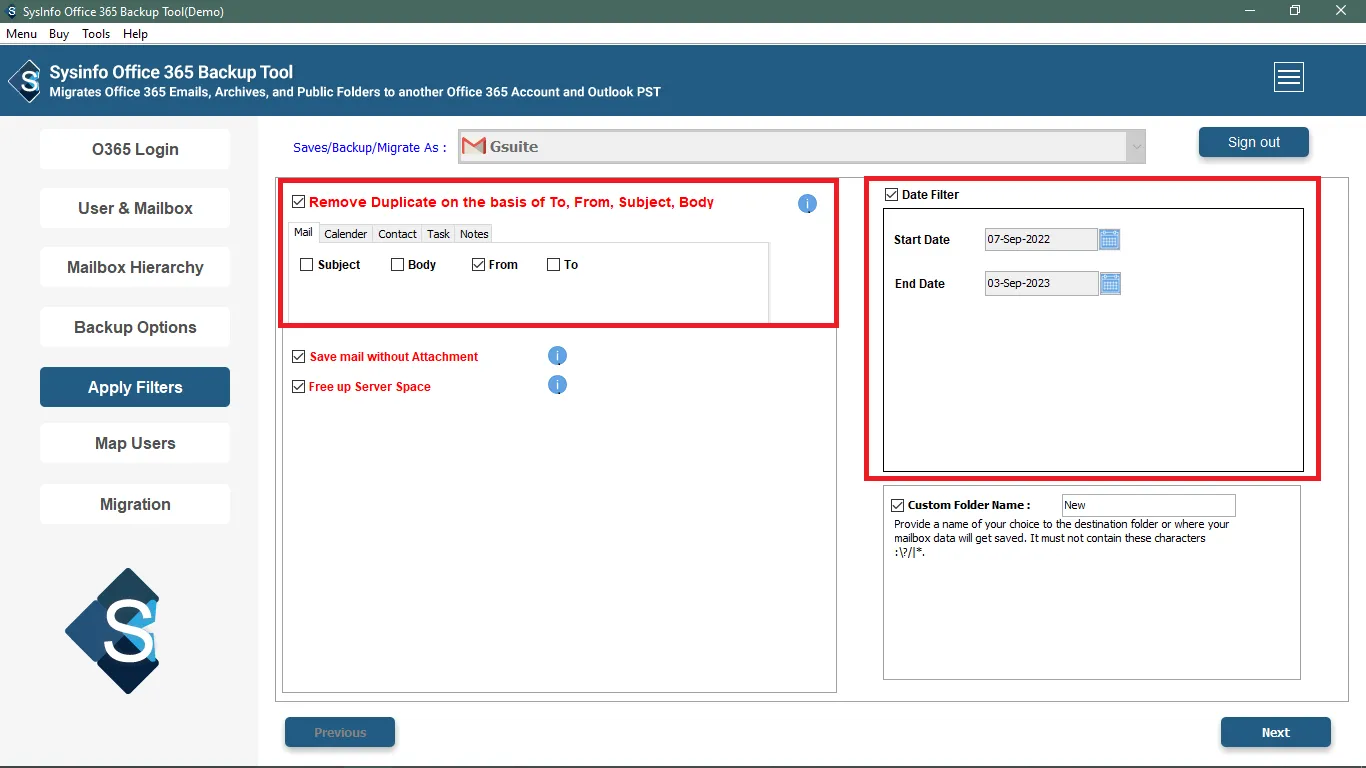The image size is (1366, 768).
Task: Toggle the Custom Folder Name checkbox
Action: point(897,506)
